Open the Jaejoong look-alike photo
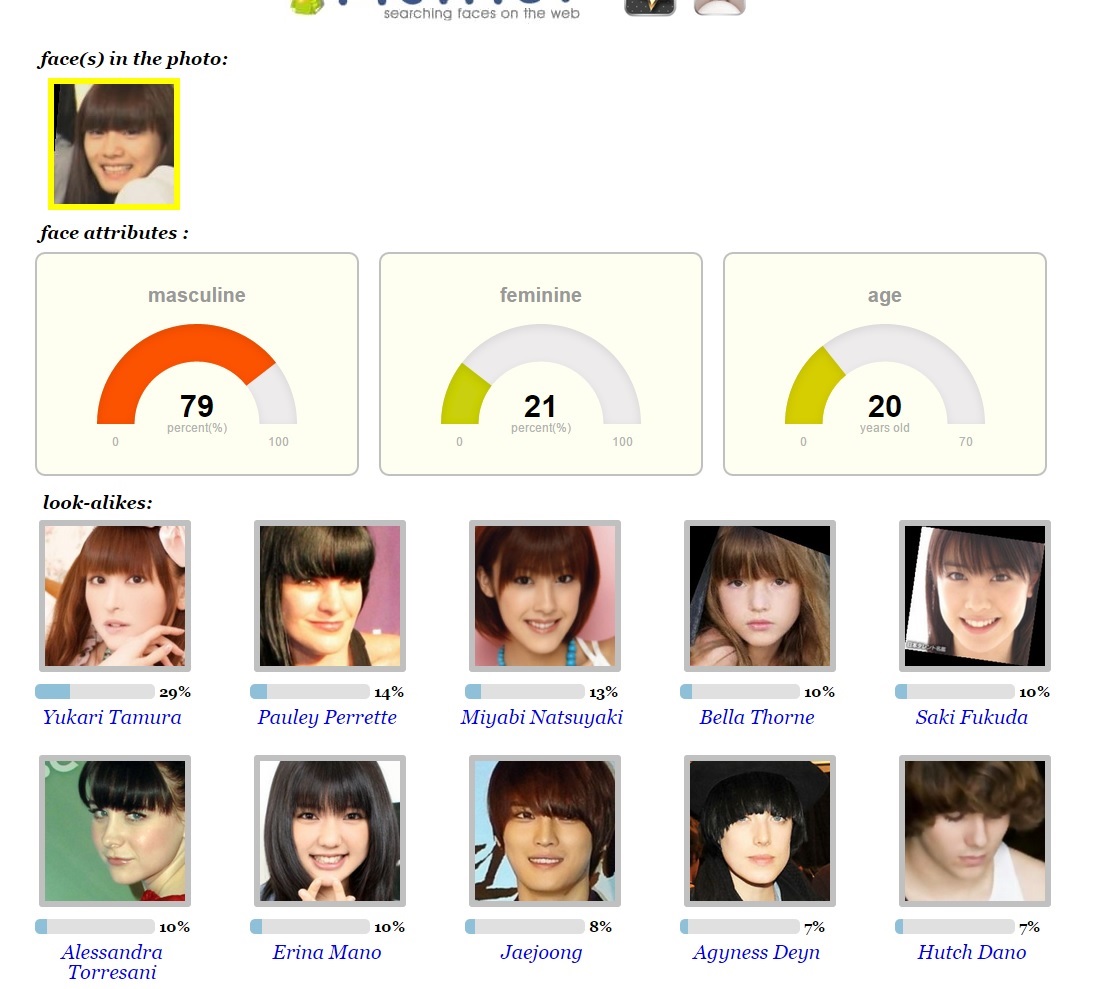This screenshot has width=1093, height=989. pyautogui.click(x=544, y=831)
